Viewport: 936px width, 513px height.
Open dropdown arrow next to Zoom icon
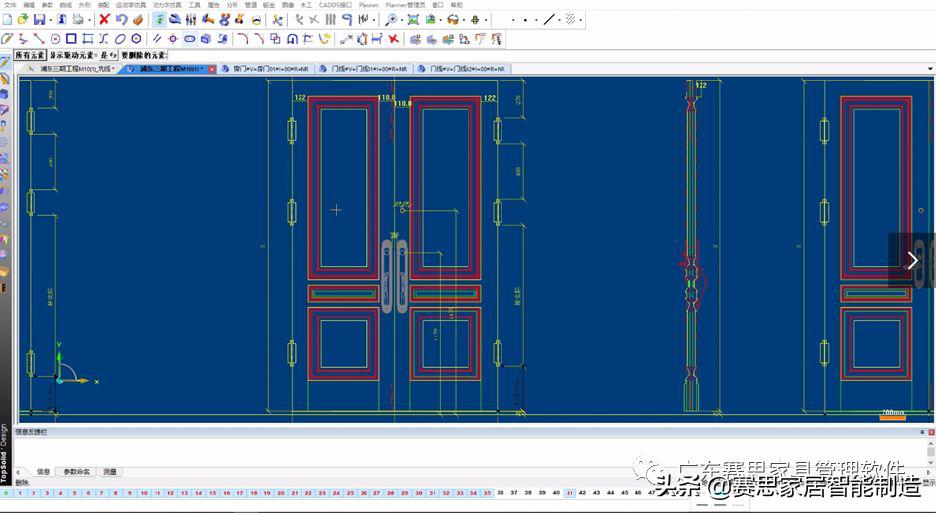point(401,20)
